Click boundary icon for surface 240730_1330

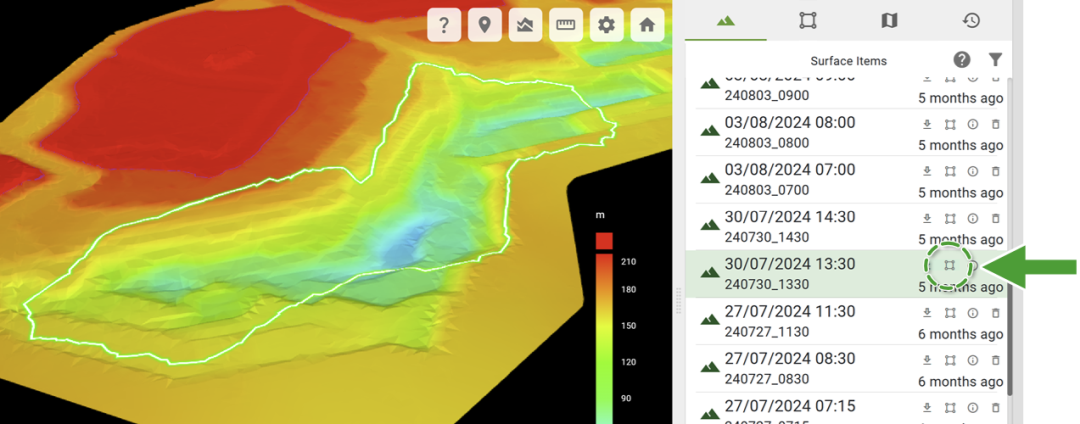[950, 266]
